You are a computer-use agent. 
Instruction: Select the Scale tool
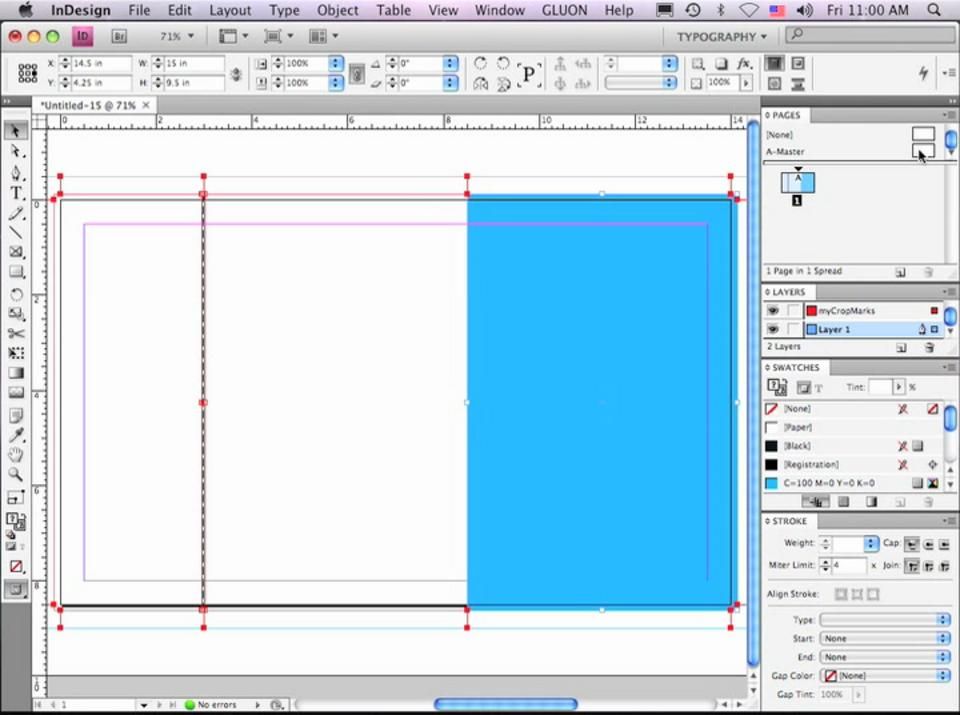[16, 314]
